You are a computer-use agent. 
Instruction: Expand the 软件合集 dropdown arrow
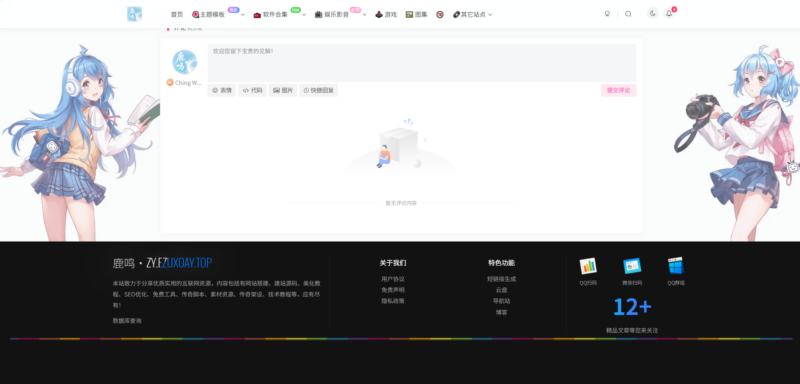[304, 15]
